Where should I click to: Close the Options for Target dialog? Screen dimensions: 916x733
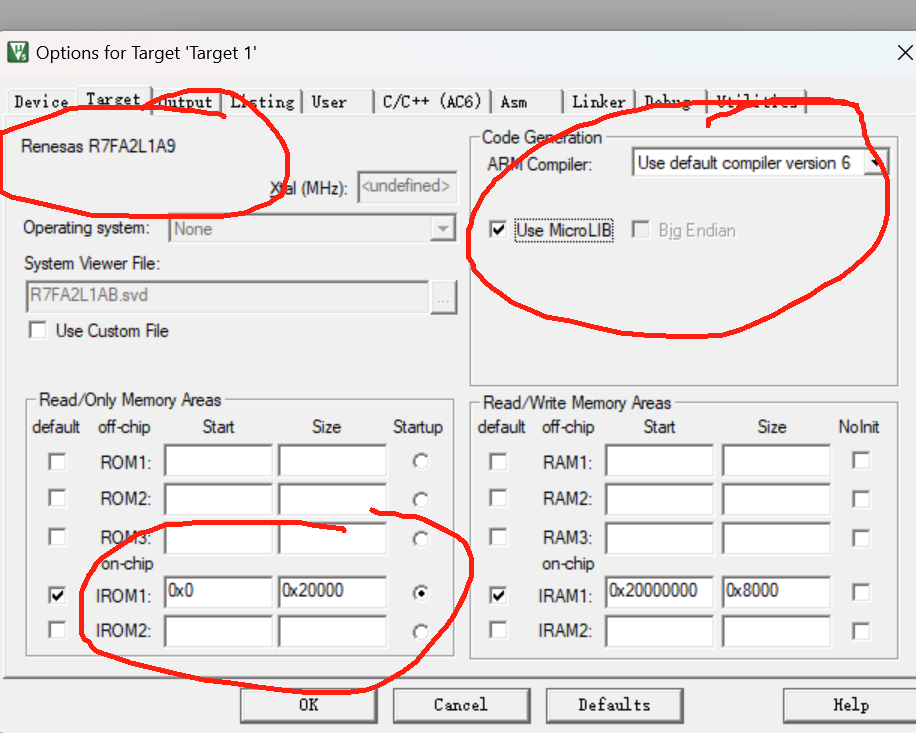tap(905, 53)
